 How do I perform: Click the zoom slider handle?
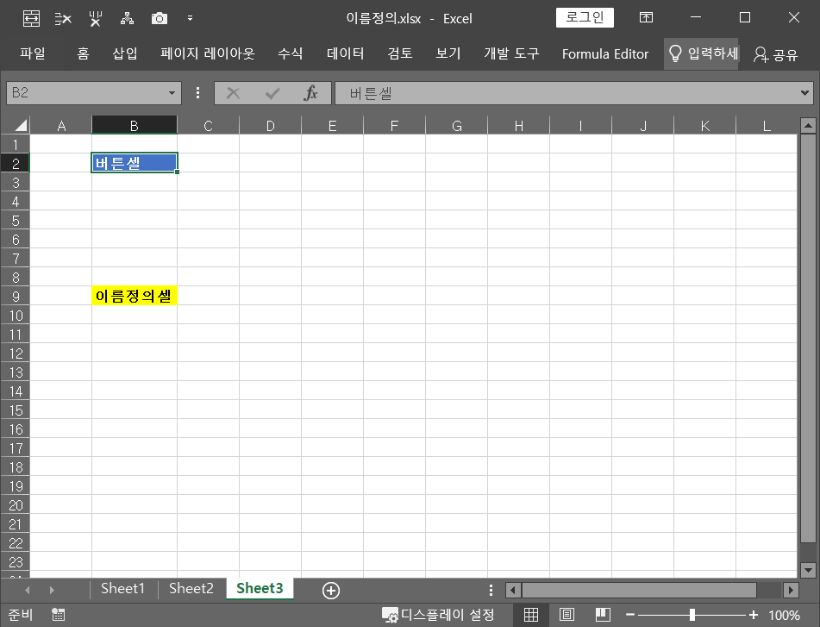point(692,615)
